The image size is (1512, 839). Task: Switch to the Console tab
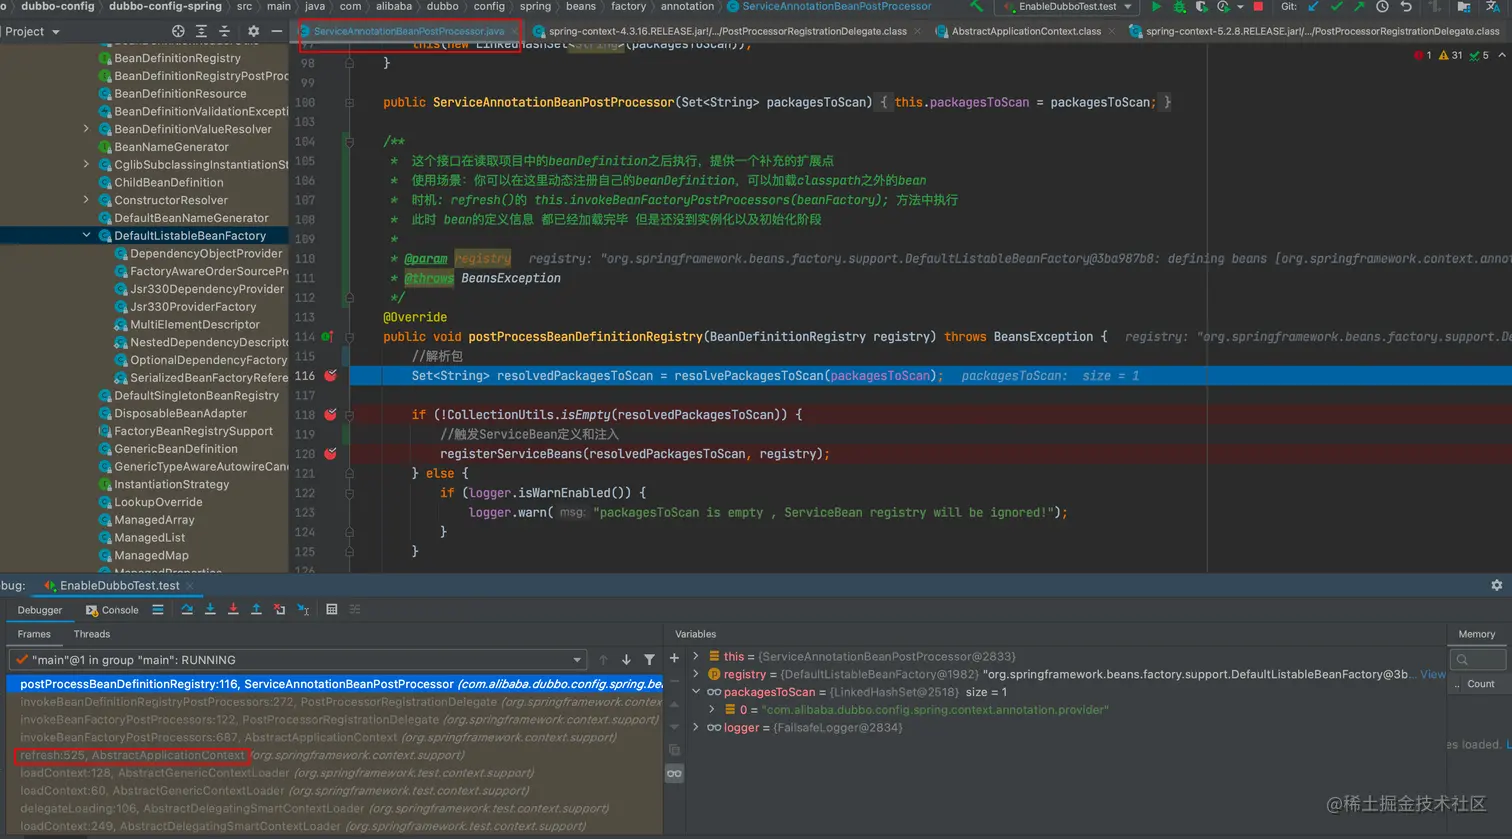pyautogui.click(x=112, y=610)
